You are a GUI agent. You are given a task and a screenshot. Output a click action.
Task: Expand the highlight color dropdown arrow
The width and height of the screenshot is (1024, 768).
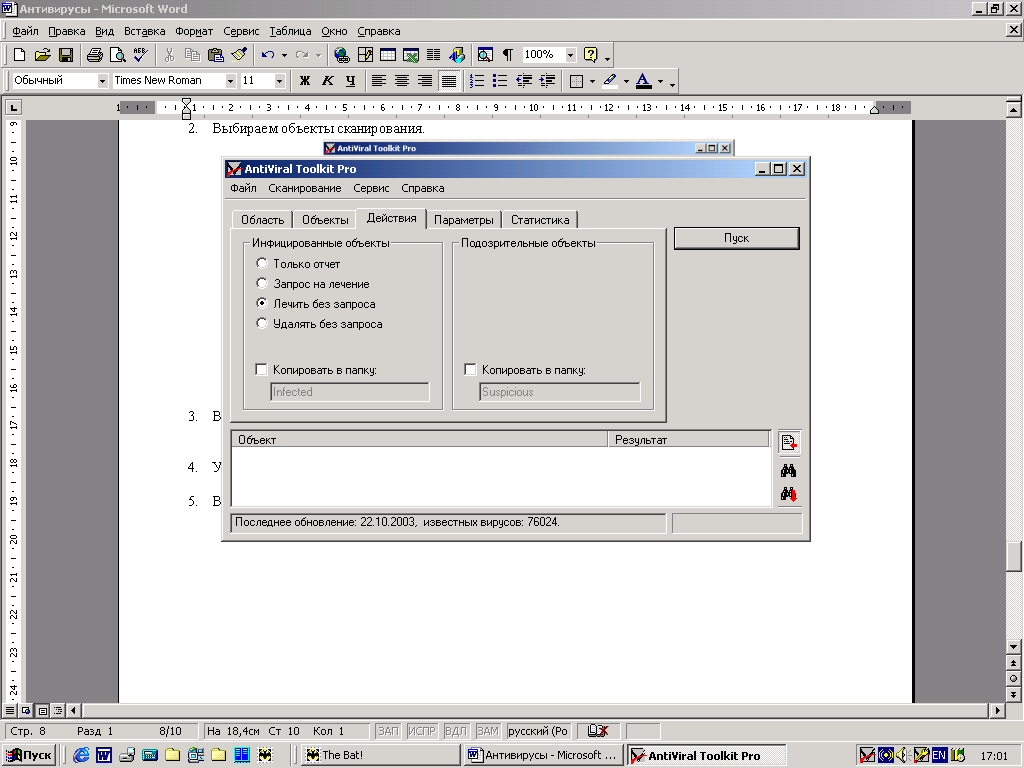click(626, 81)
